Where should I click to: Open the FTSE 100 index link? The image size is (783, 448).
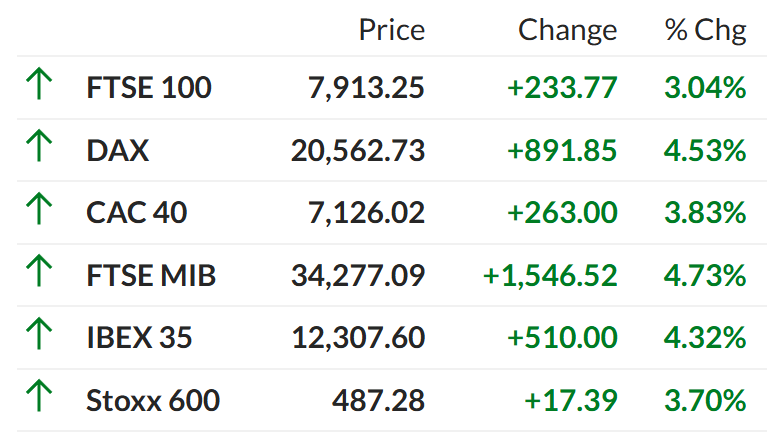[x=149, y=88]
